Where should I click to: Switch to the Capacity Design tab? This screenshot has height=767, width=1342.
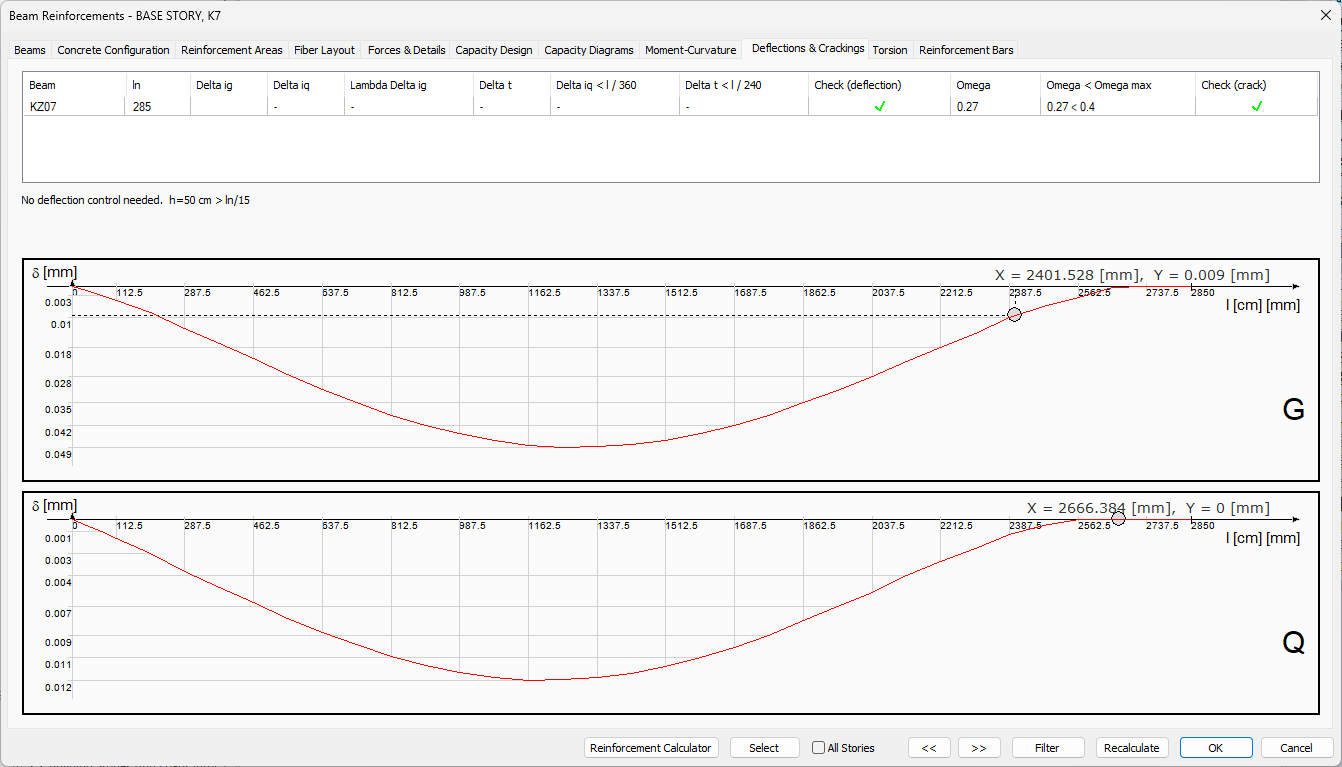pos(493,50)
